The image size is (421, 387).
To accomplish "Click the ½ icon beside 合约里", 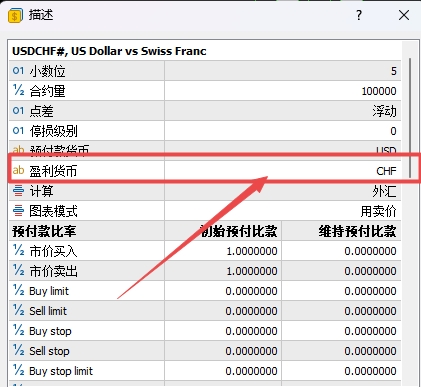I will point(18,90).
